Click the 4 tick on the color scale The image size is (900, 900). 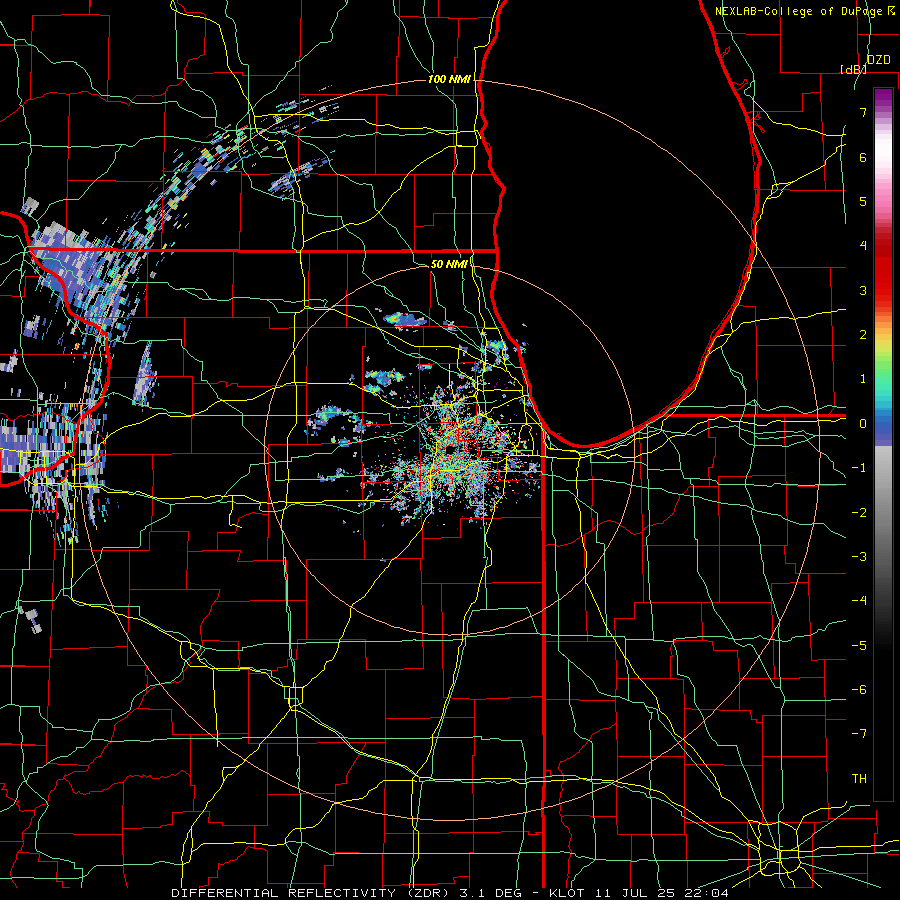coord(863,246)
